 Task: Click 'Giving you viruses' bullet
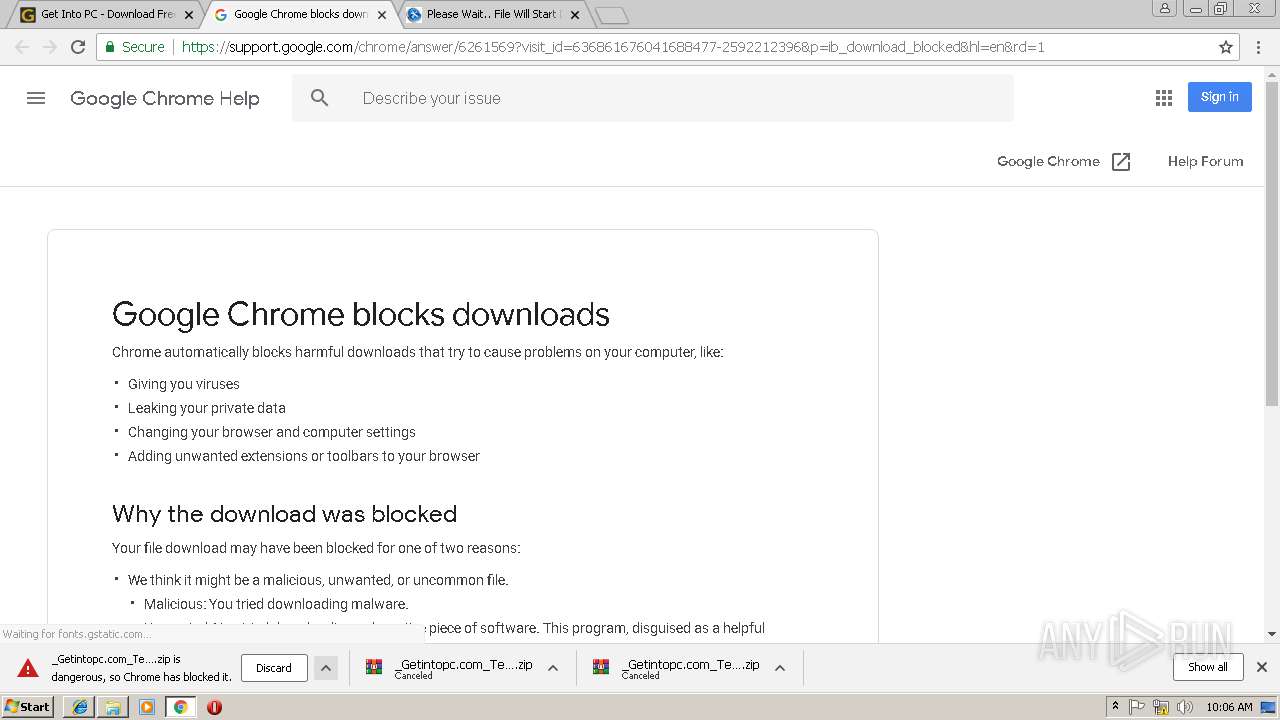[x=184, y=384]
